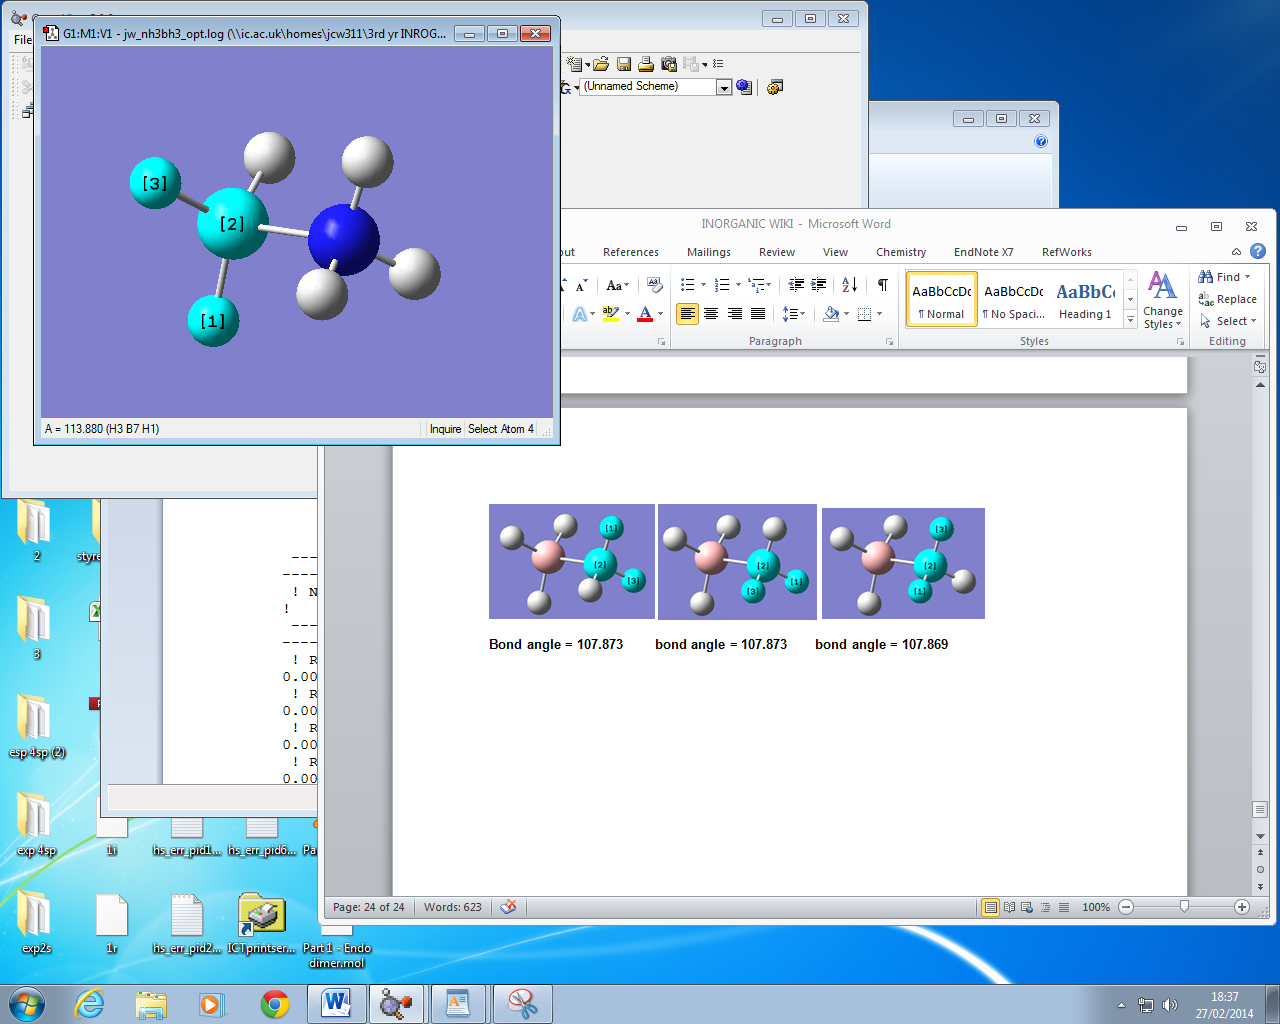
Task: Click the Zoom Out minus button in Word
Action: point(1126,907)
